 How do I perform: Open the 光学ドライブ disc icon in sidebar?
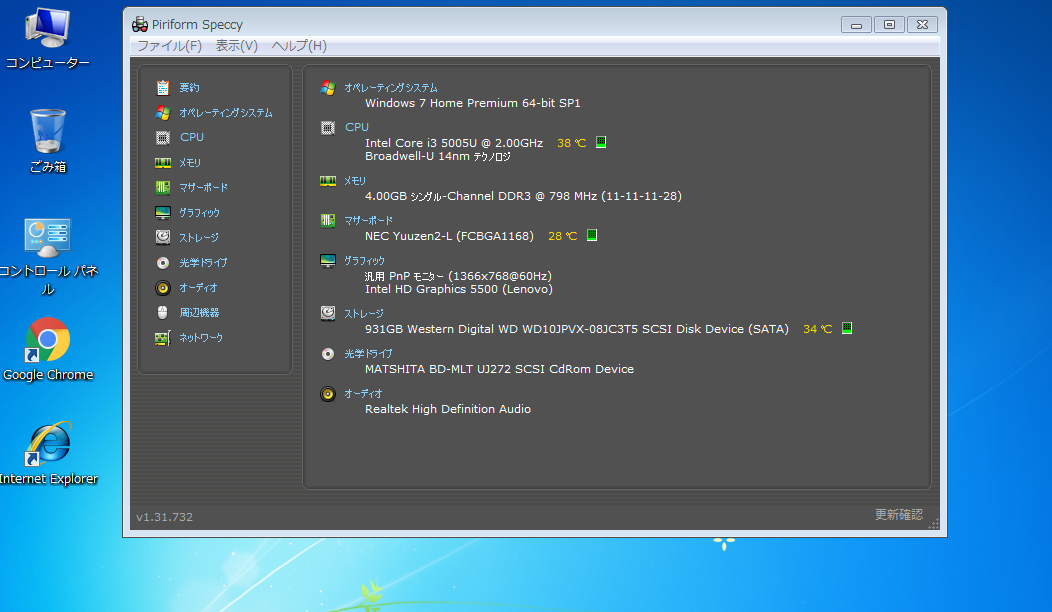(162, 262)
